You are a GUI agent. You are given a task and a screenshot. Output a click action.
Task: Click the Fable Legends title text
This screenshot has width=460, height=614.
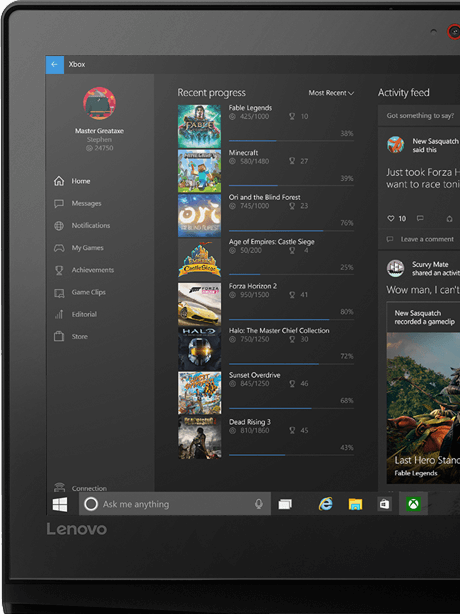pos(250,108)
